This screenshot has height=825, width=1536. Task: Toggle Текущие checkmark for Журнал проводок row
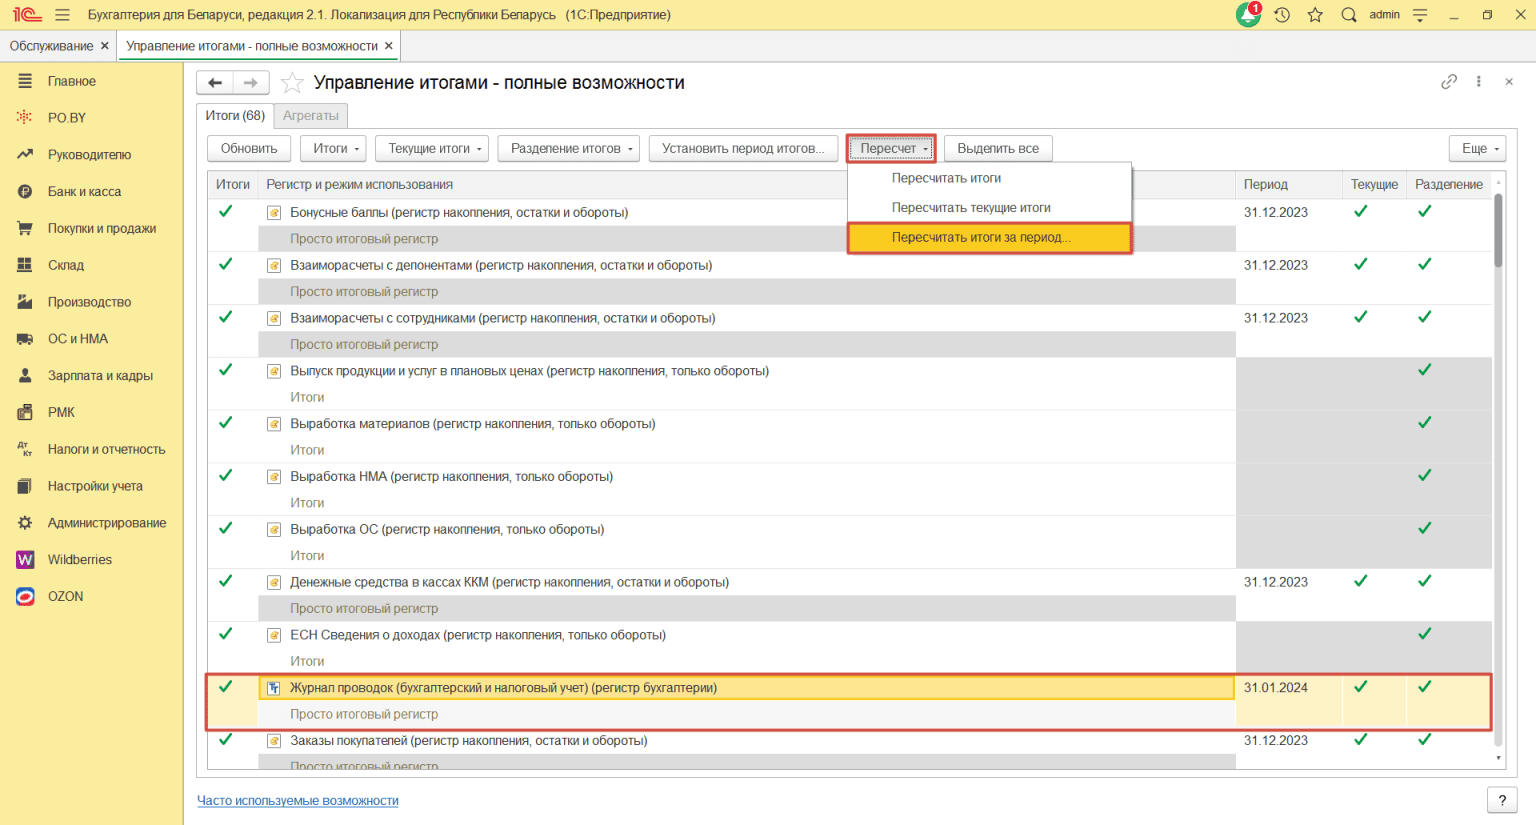tap(1360, 688)
